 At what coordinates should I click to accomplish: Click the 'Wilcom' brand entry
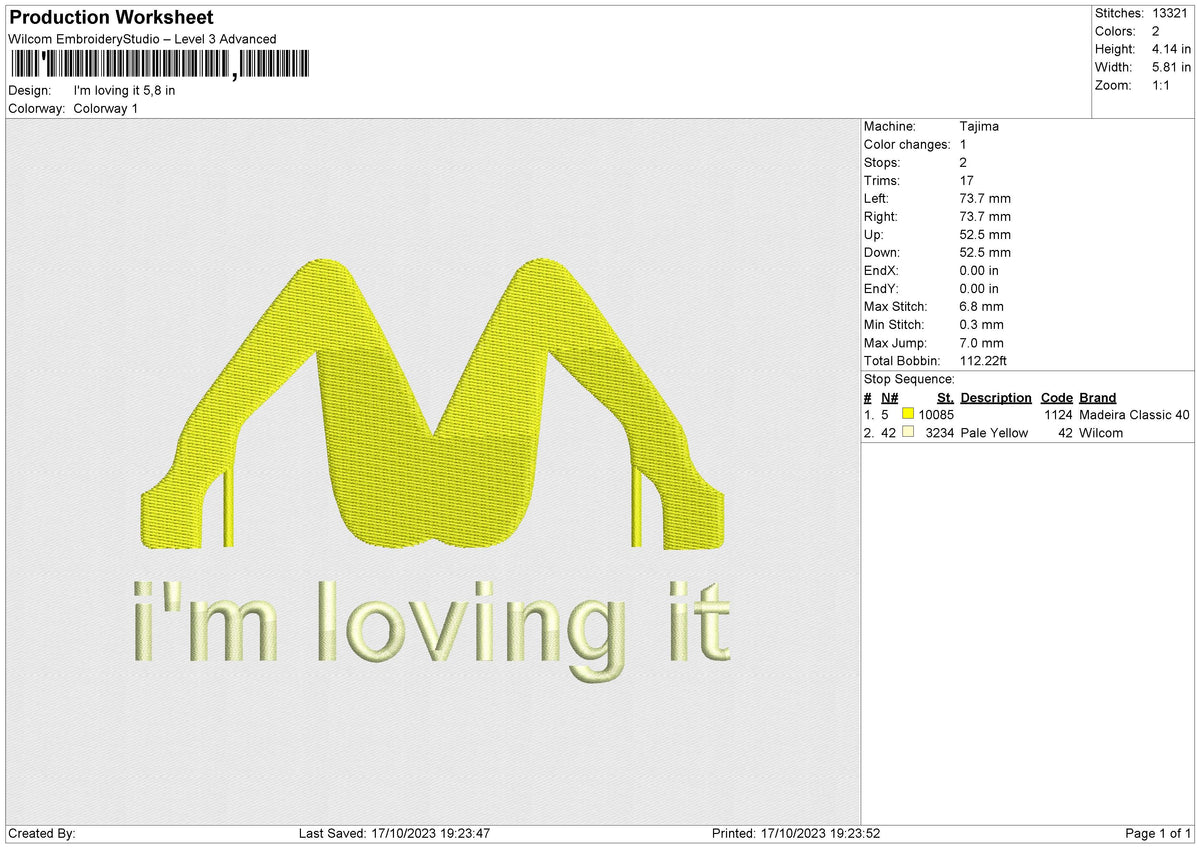pyautogui.click(x=1101, y=433)
